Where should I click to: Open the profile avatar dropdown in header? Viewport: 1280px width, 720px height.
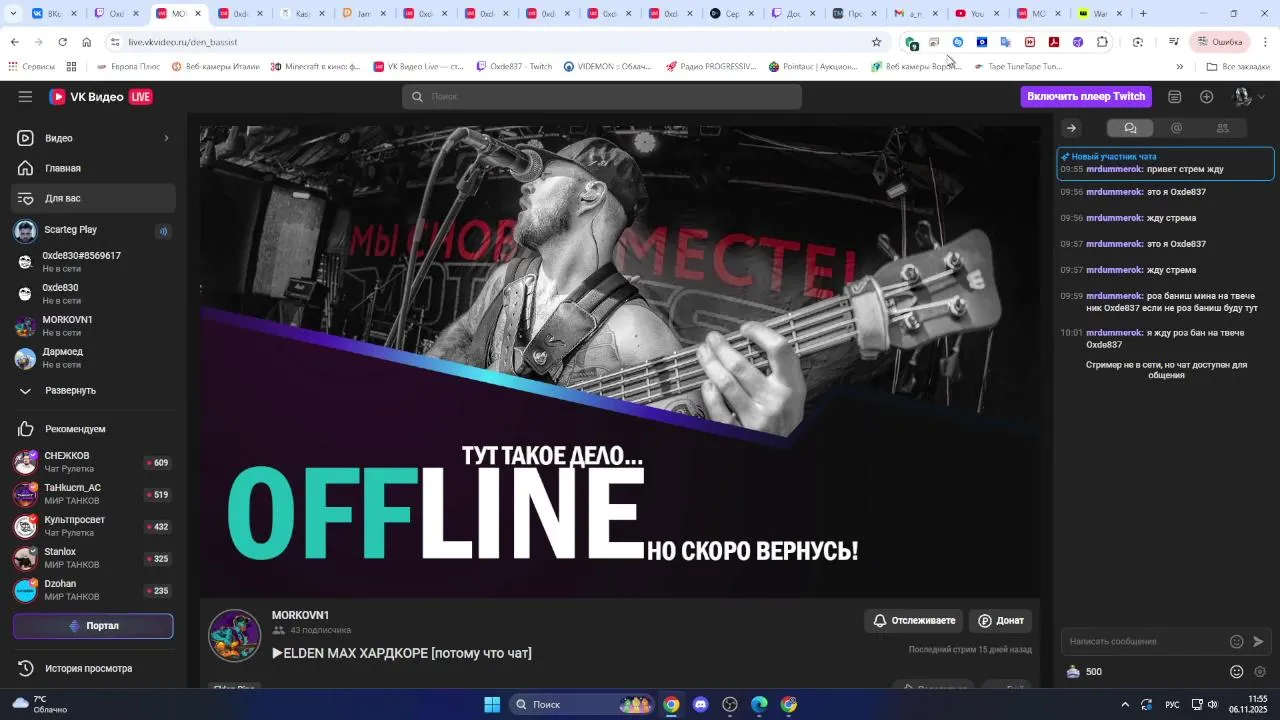[x=1249, y=97]
